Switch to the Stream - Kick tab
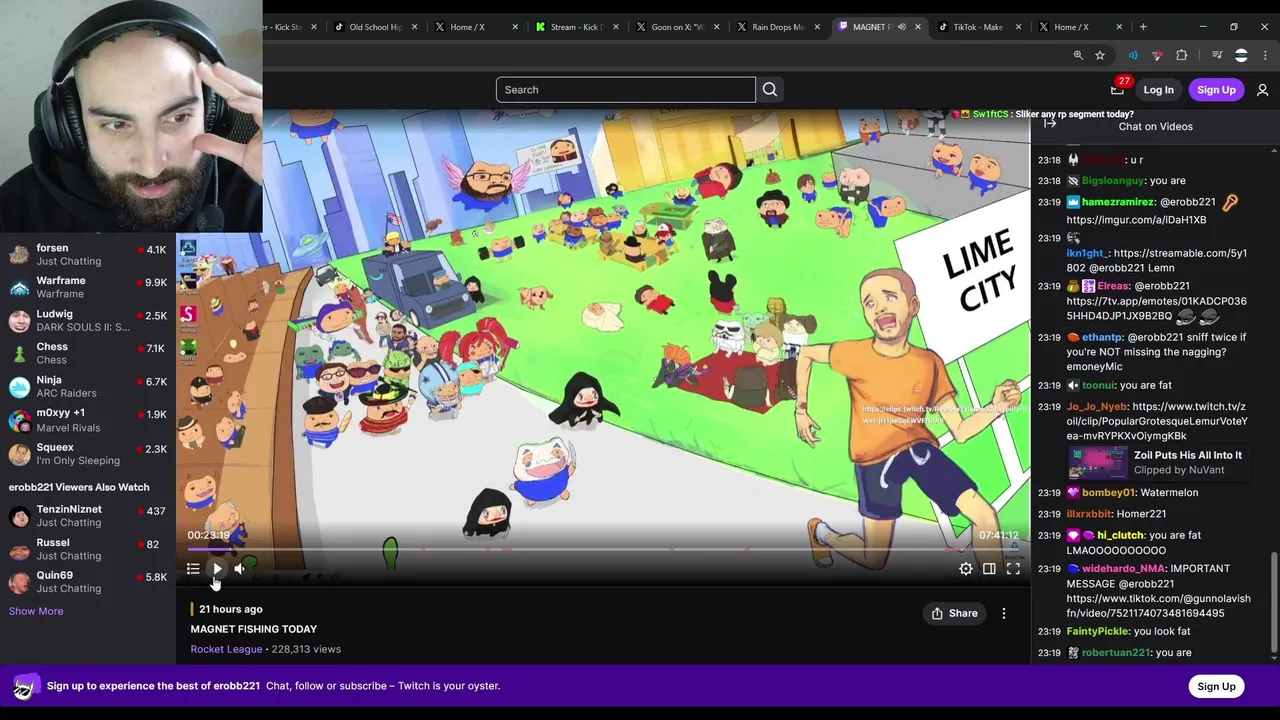This screenshot has width=1280, height=720. click(x=577, y=27)
